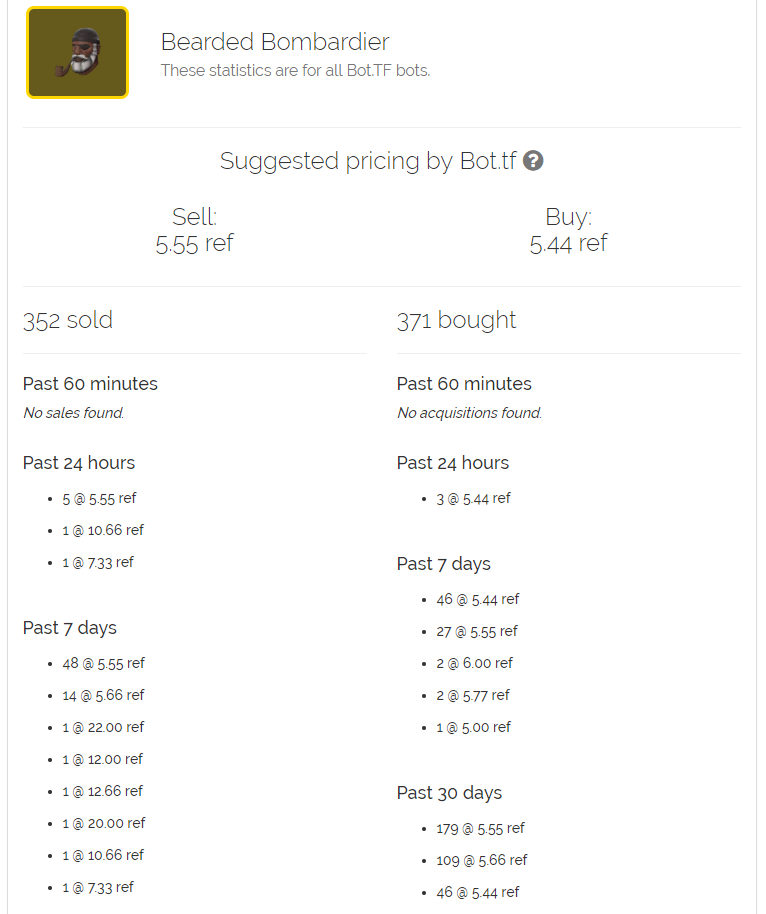Image resolution: width=766 pixels, height=914 pixels.
Task: Click the Bearded Bombardier title text
Action: [x=275, y=42]
